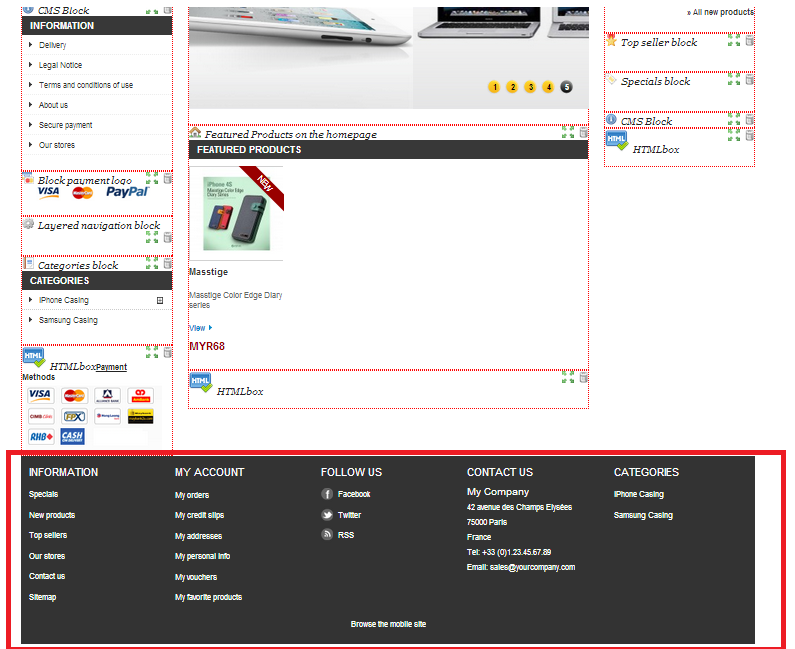Click the Specials block tag icon

click(612, 80)
